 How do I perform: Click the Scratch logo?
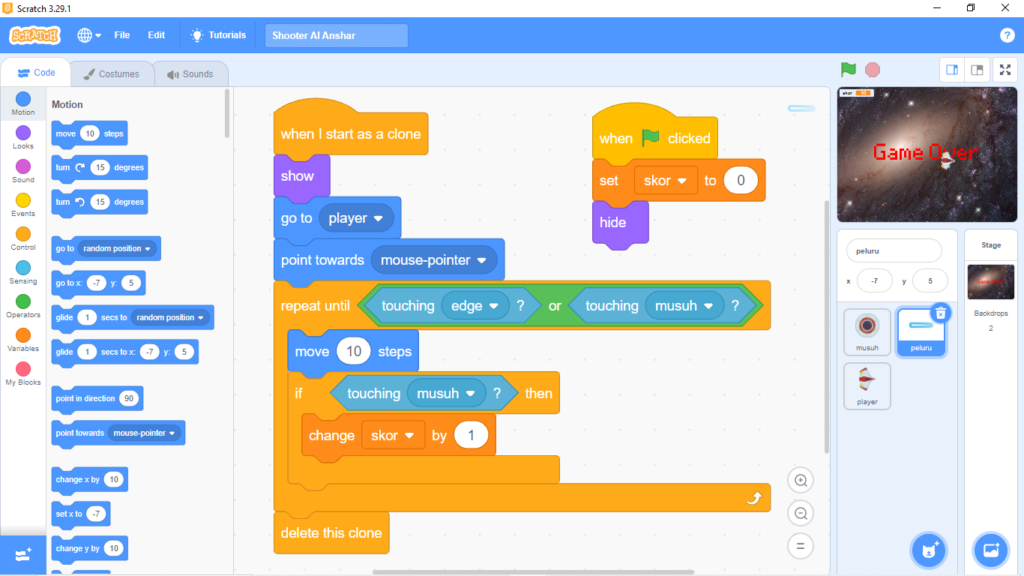(35, 35)
